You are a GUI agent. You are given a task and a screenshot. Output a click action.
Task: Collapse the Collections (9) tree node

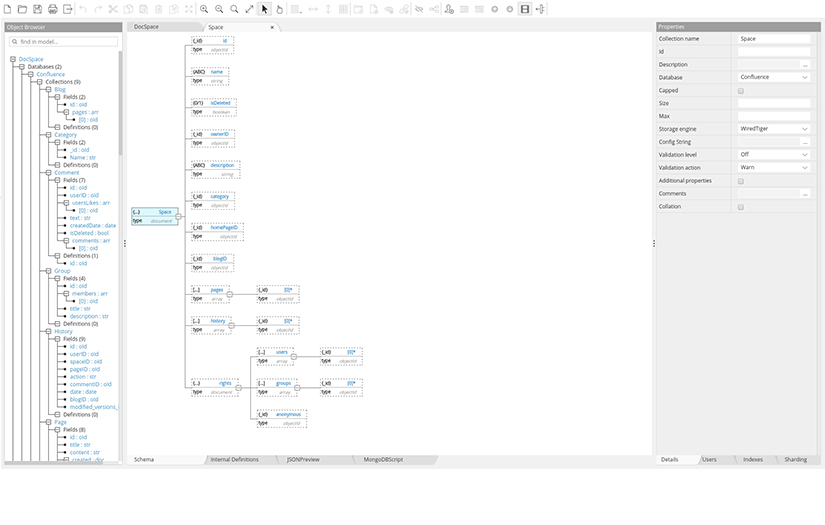[39, 82]
